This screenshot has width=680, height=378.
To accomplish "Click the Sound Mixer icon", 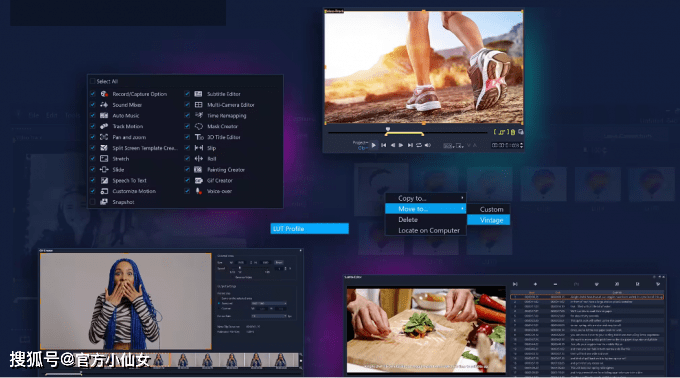I will (104, 104).
